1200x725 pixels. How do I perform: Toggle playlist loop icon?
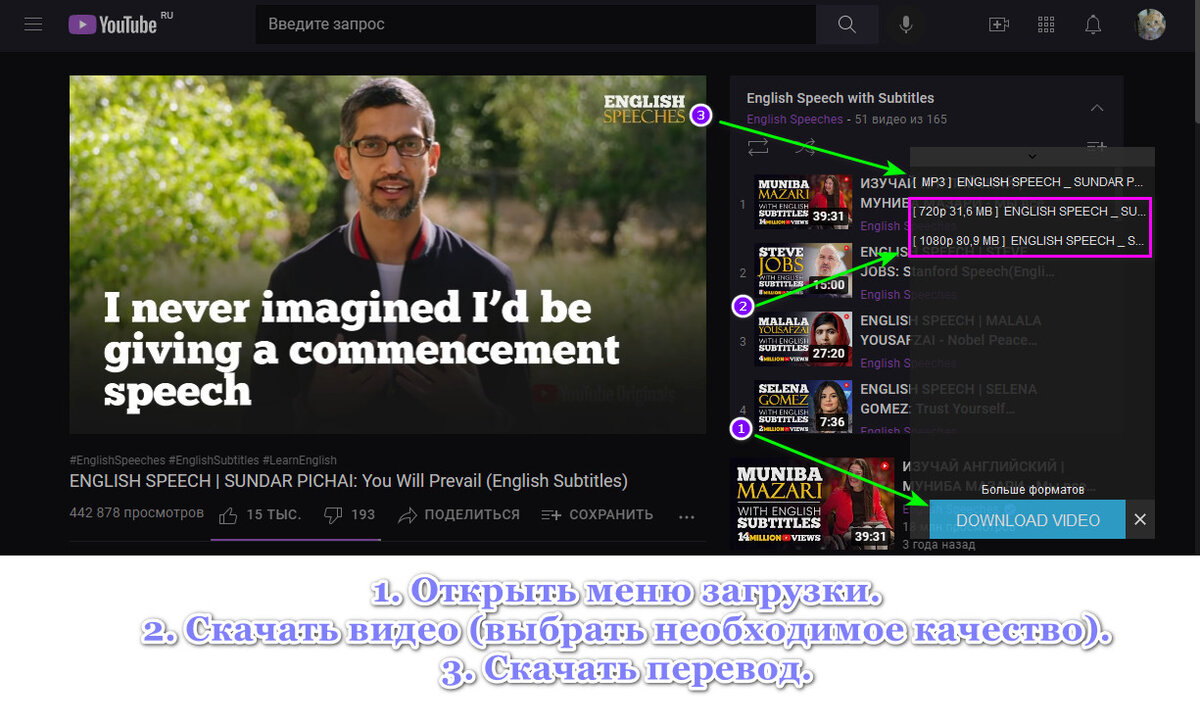tap(758, 147)
